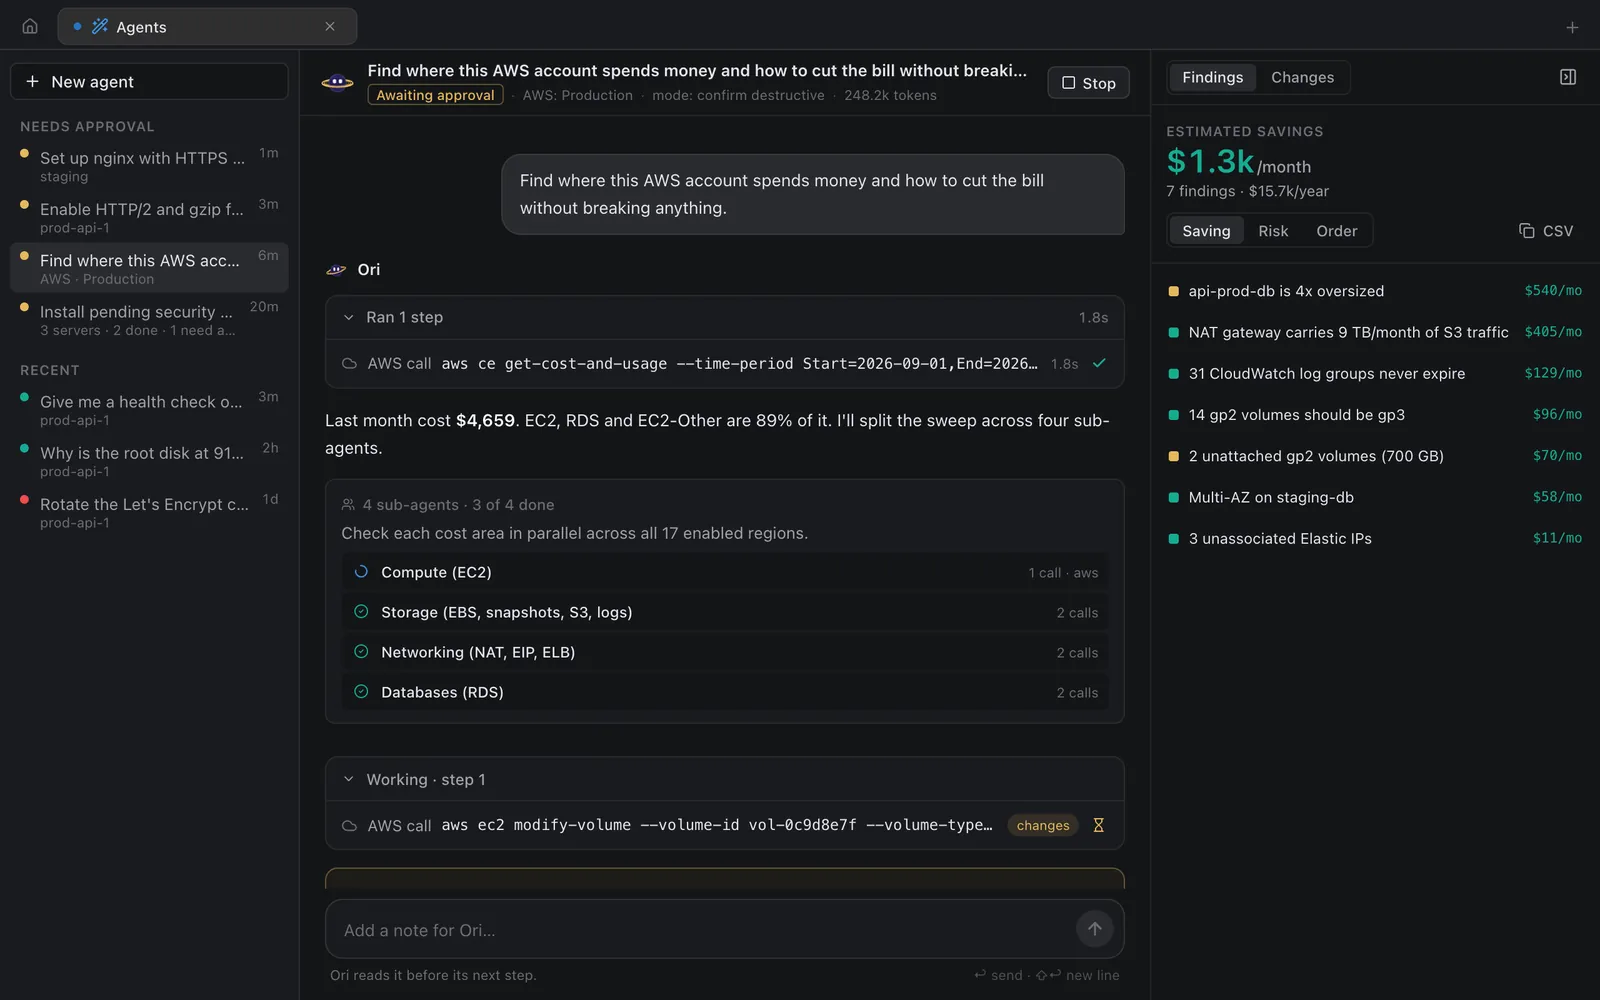Sort findings by Saving
This screenshot has width=1600, height=1000.
point(1206,231)
